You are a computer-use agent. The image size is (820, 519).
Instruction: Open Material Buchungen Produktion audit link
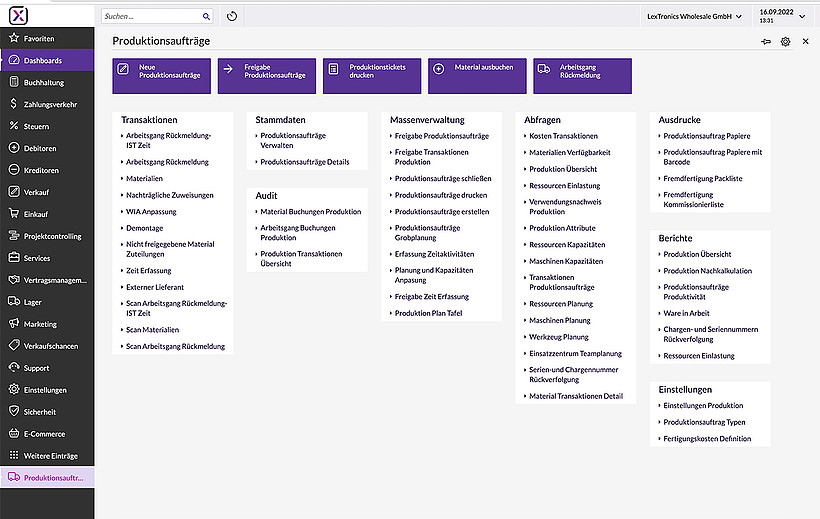(311, 212)
